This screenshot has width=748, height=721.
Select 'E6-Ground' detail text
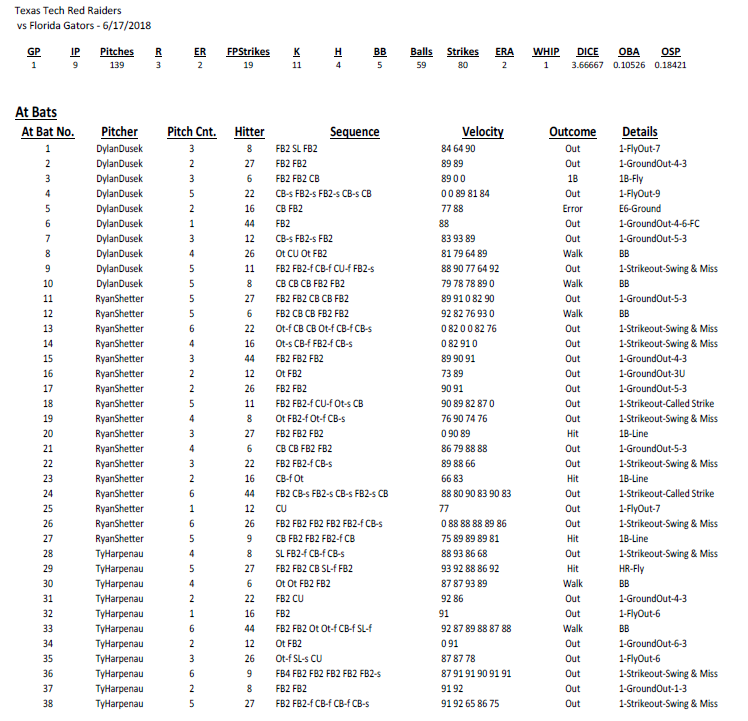[x=640, y=209]
